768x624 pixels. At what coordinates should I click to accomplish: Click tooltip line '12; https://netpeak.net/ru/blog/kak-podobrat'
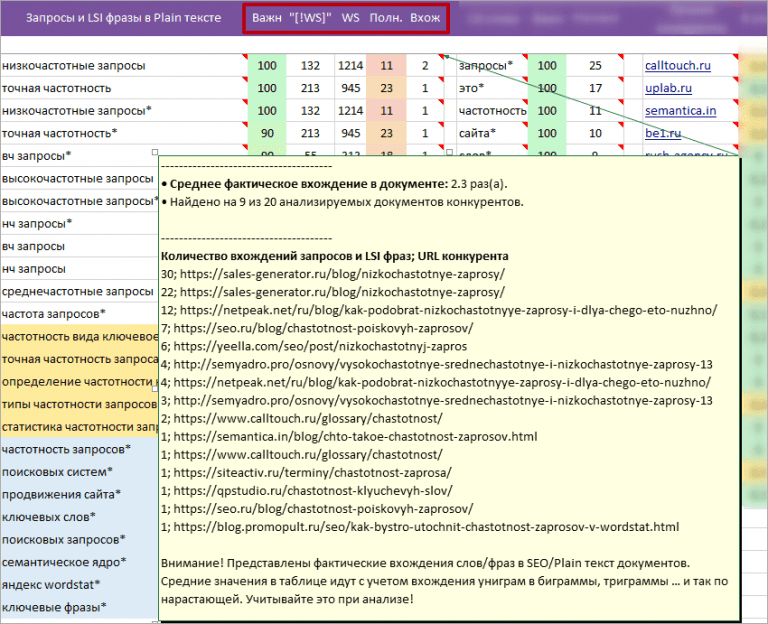439,310
